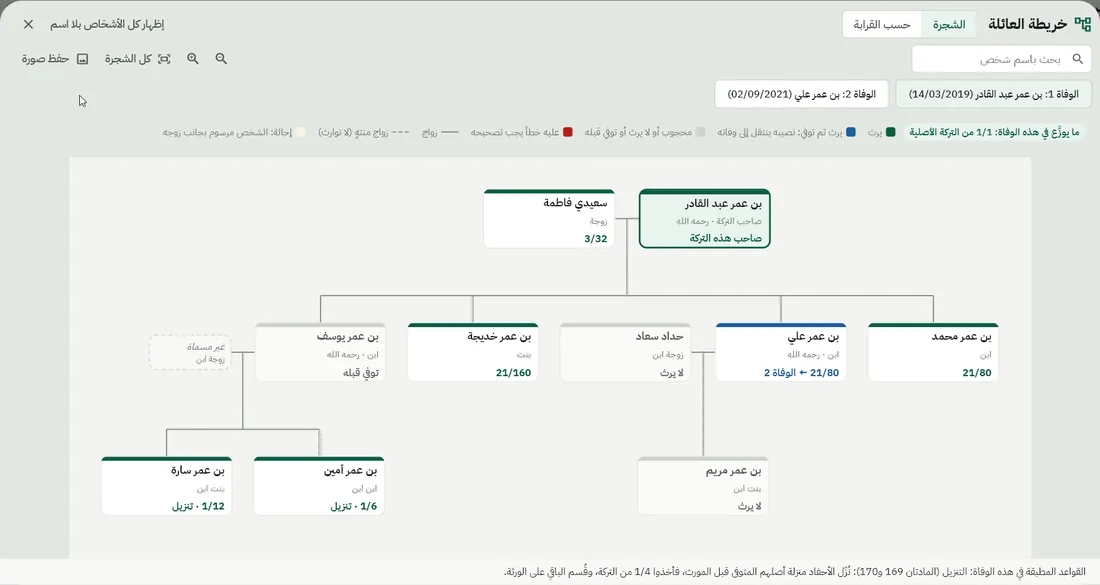This screenshot has height=585, width=1100.
Task: Select card بن عمر مريم
Action: pyautogui.click(x=703, y=486)
